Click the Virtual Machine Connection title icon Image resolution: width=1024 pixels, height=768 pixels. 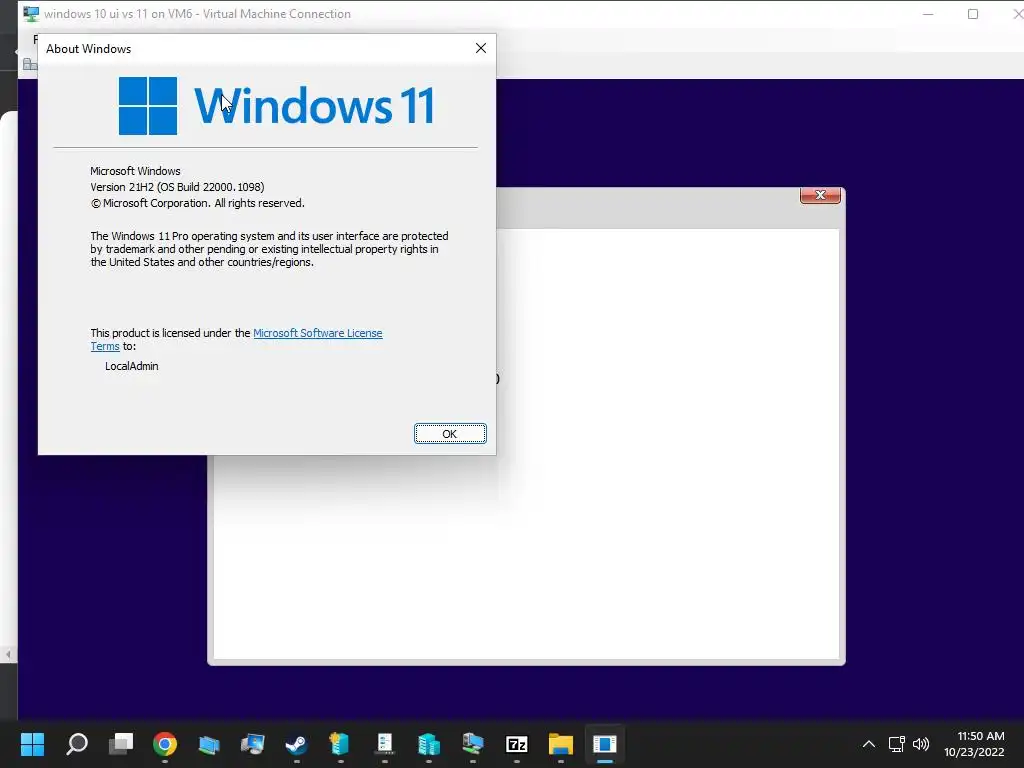pos(31,14)
